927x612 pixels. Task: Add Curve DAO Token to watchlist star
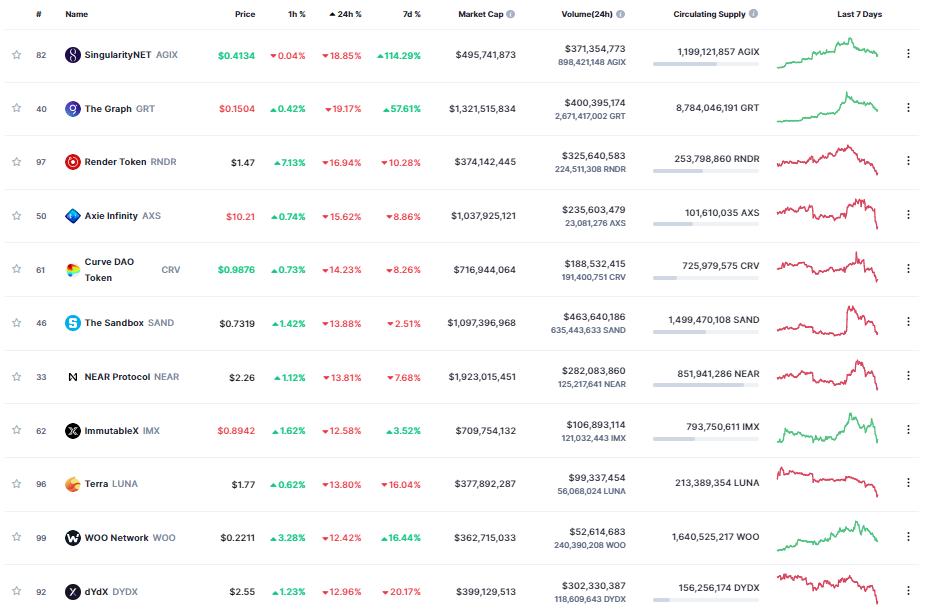point(17,268)
